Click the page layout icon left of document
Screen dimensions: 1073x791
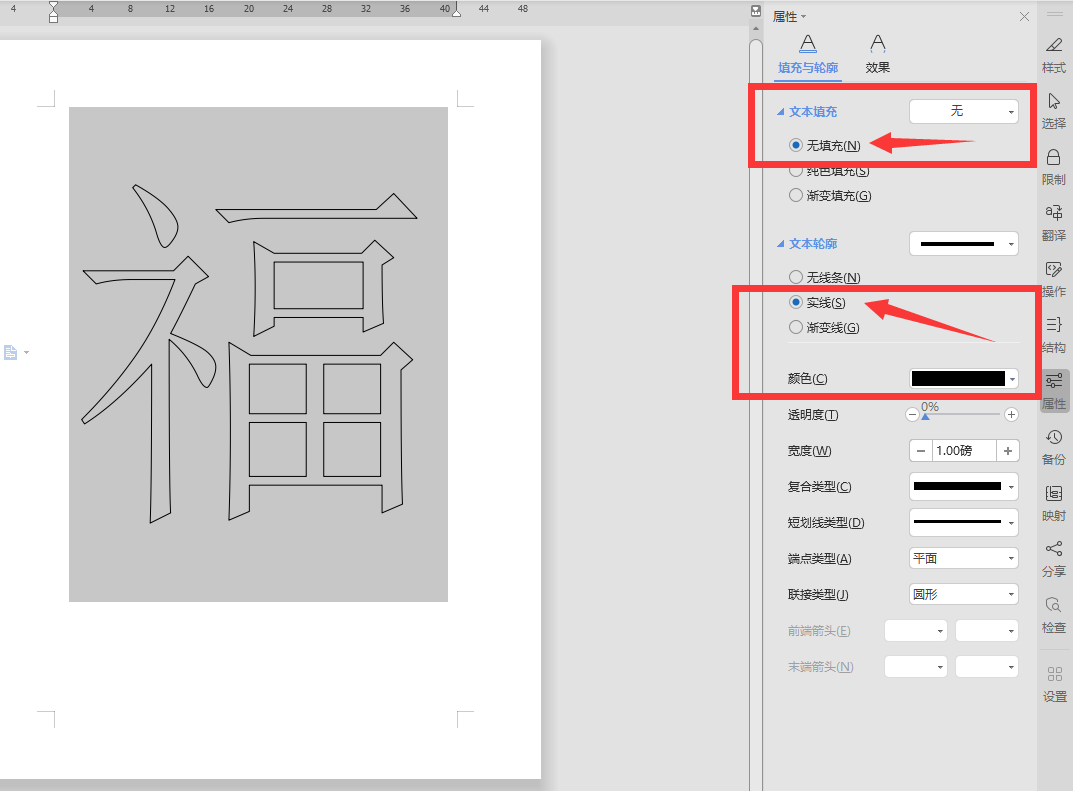coord(10,352)
